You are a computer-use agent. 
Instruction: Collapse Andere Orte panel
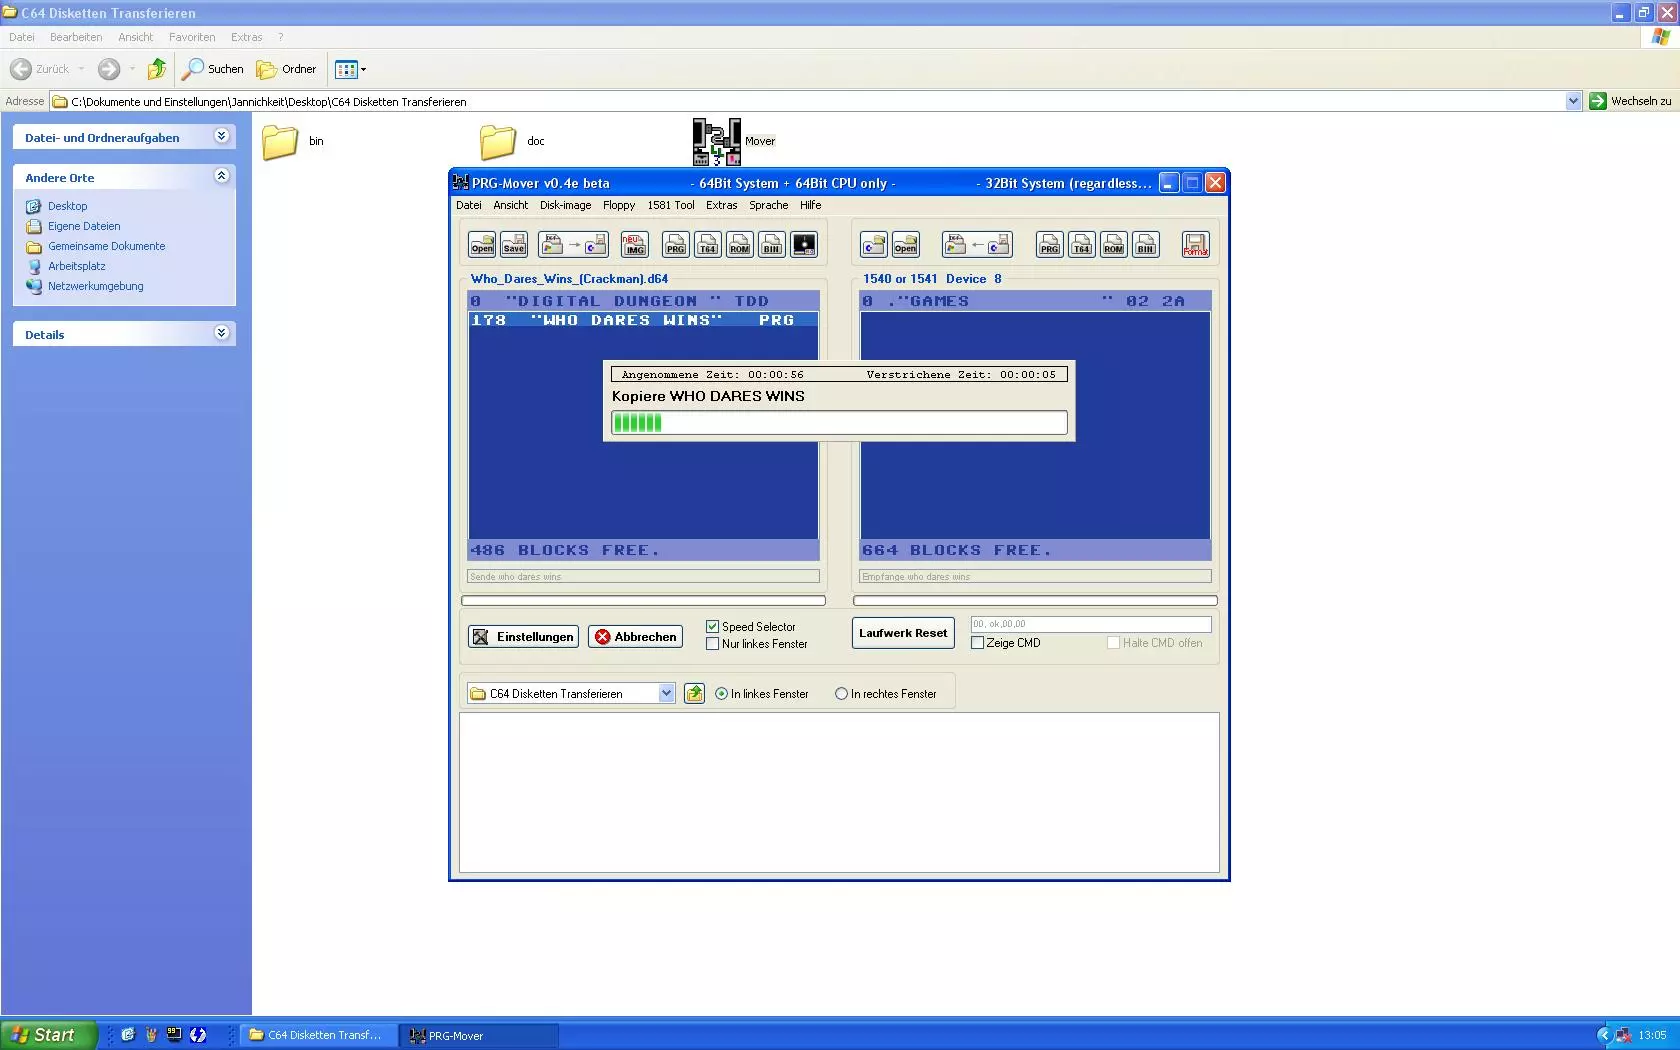[x=222, y=176]
